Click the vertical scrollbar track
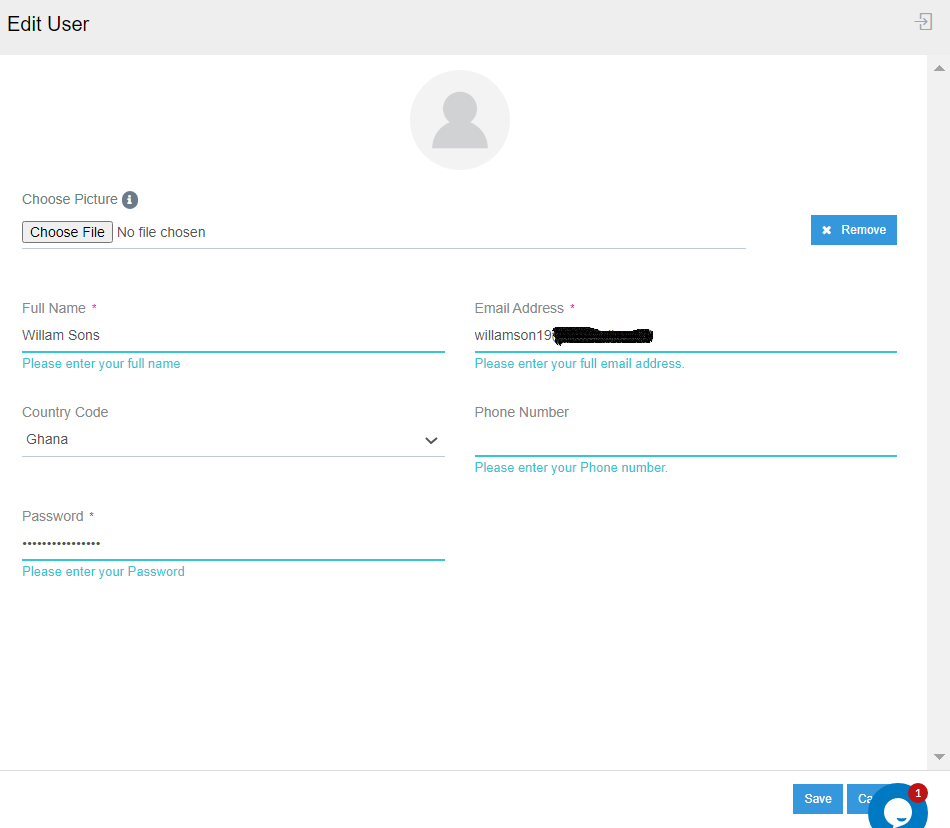Viewport: 950px width, 828px height. pos(939,400)
